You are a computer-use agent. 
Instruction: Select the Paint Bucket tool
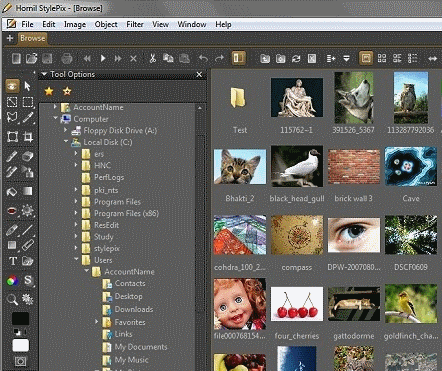tap(12, 191)
